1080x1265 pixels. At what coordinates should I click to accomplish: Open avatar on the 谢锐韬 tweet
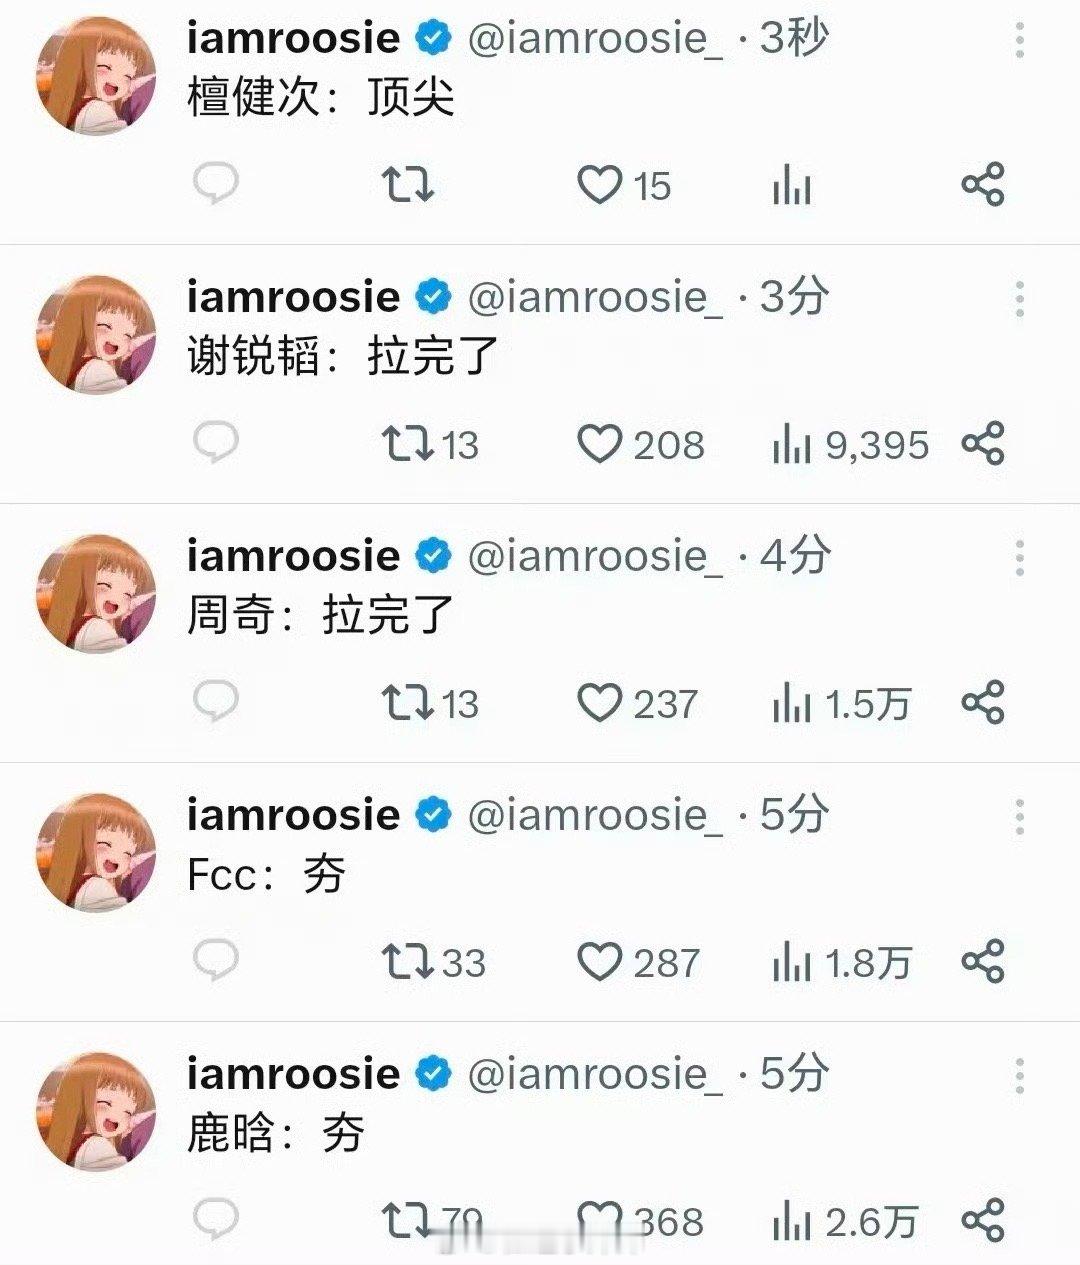(x=96, y=334)
